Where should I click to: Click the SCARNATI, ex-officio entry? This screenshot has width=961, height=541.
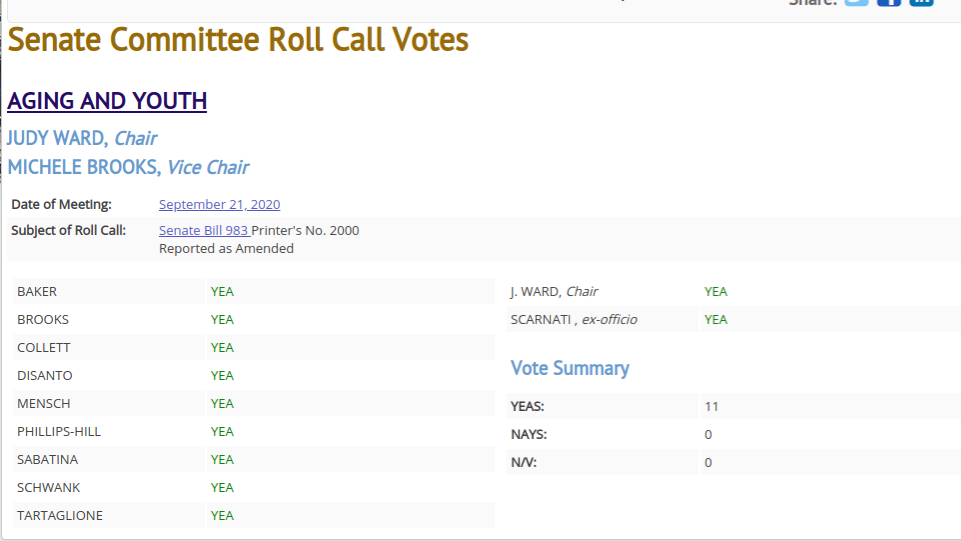573,320
